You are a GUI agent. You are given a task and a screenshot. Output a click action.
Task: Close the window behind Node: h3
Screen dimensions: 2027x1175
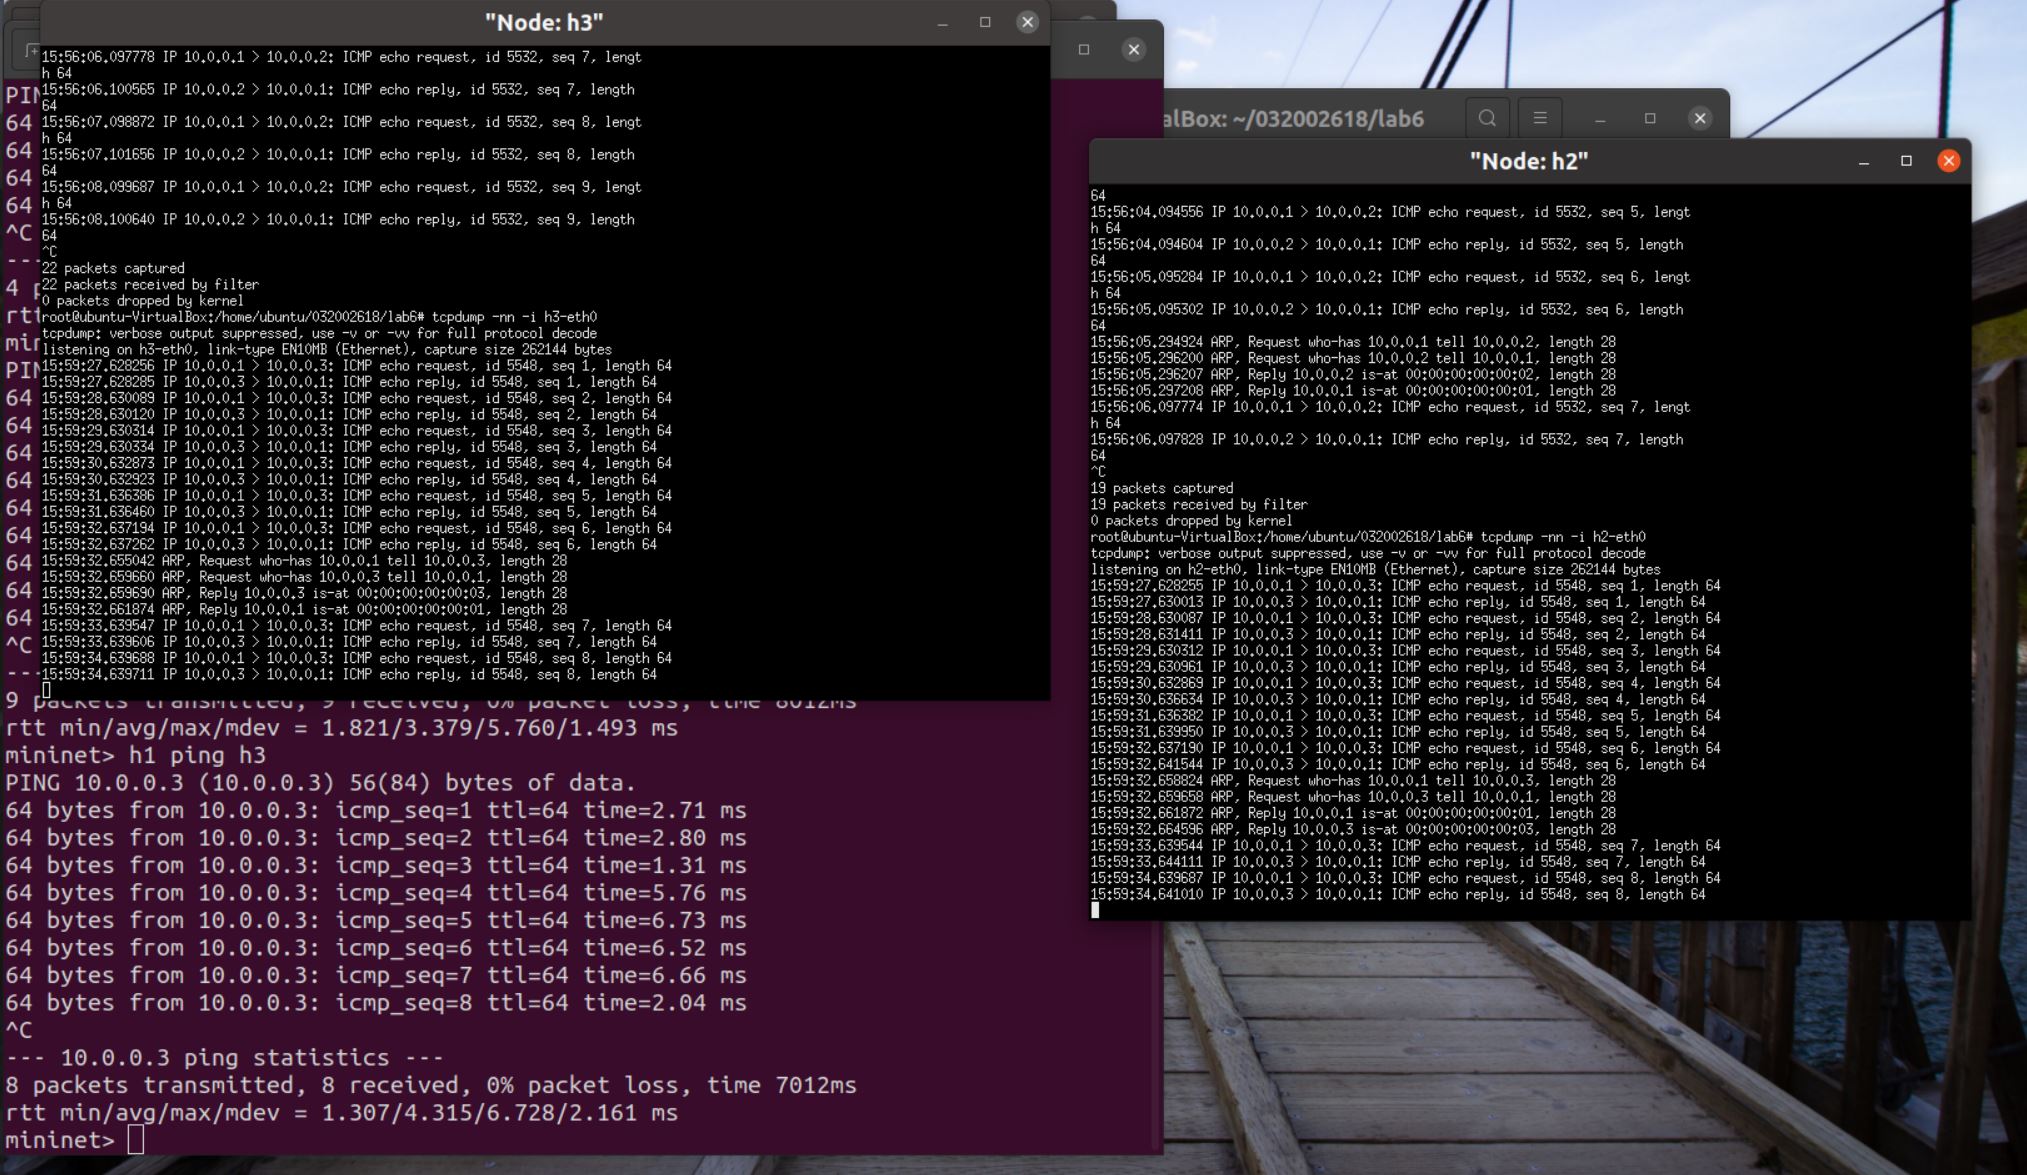[x=1133, y=49]
